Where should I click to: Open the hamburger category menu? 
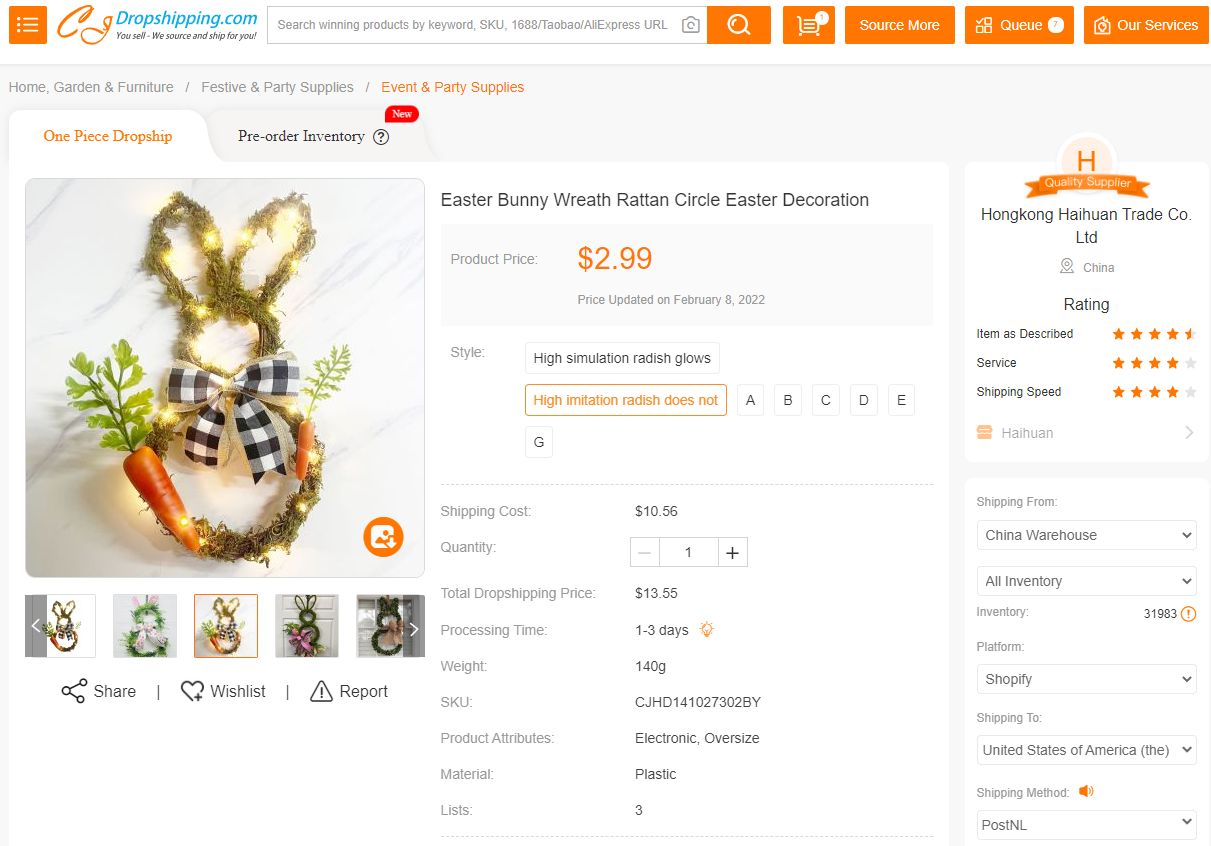click(x=28, y=25)
